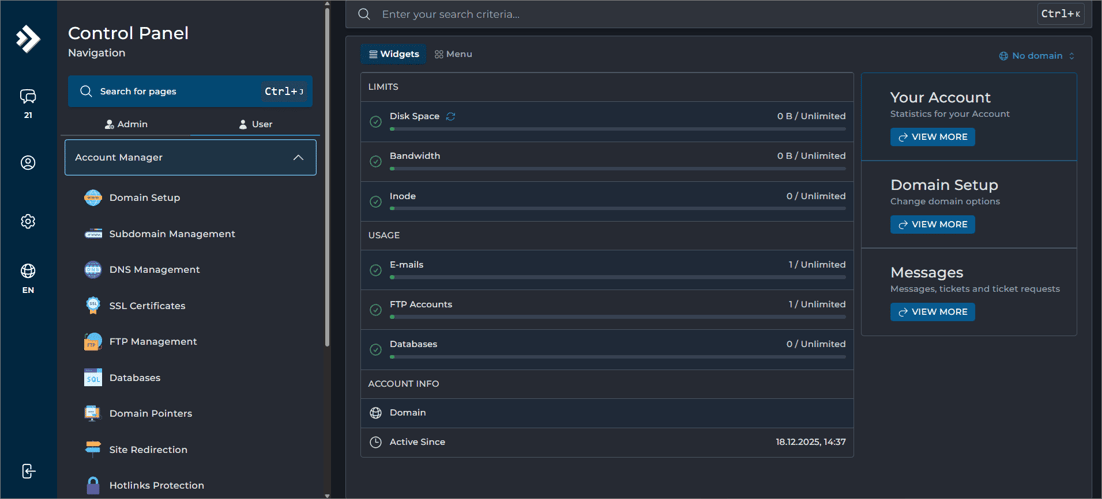This screenshot has height=499, width=1102.
Task: Switch dashboard to Widgets view
Action: point(393,54)
